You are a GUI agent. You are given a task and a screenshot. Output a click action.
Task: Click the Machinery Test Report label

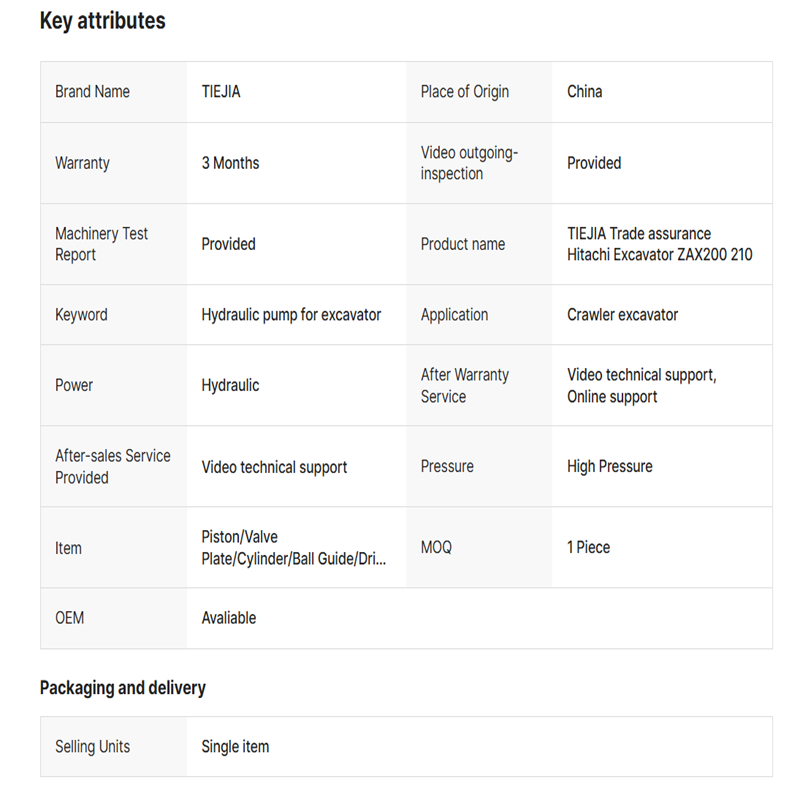click(x=101, y=244)
